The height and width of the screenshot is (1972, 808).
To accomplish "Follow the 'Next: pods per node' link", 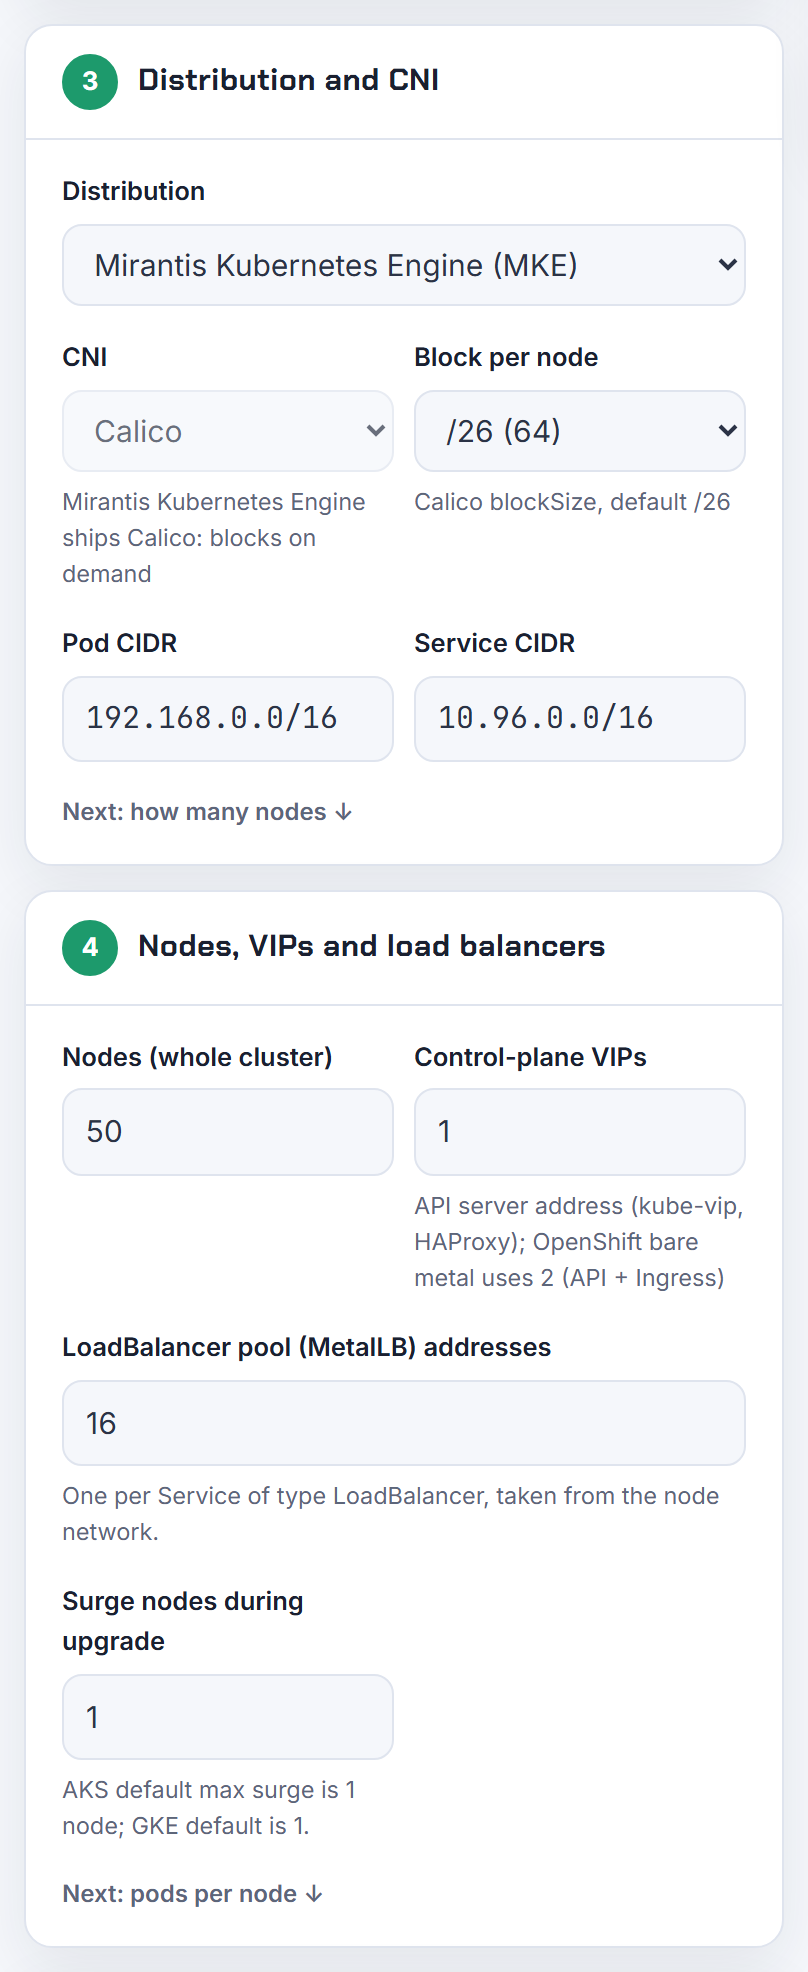I will (193, 1894).
